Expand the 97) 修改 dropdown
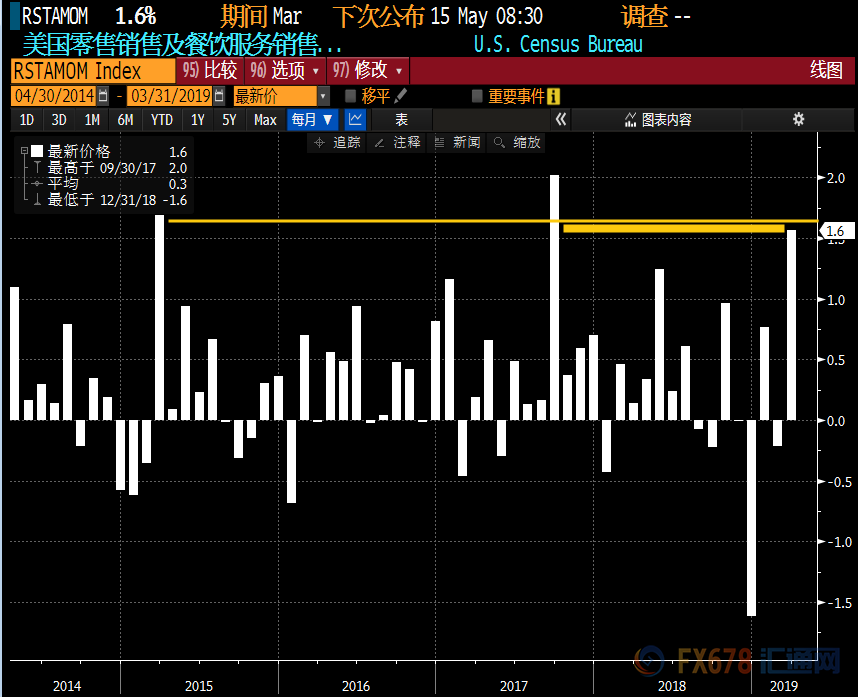 tap(368, 70)
